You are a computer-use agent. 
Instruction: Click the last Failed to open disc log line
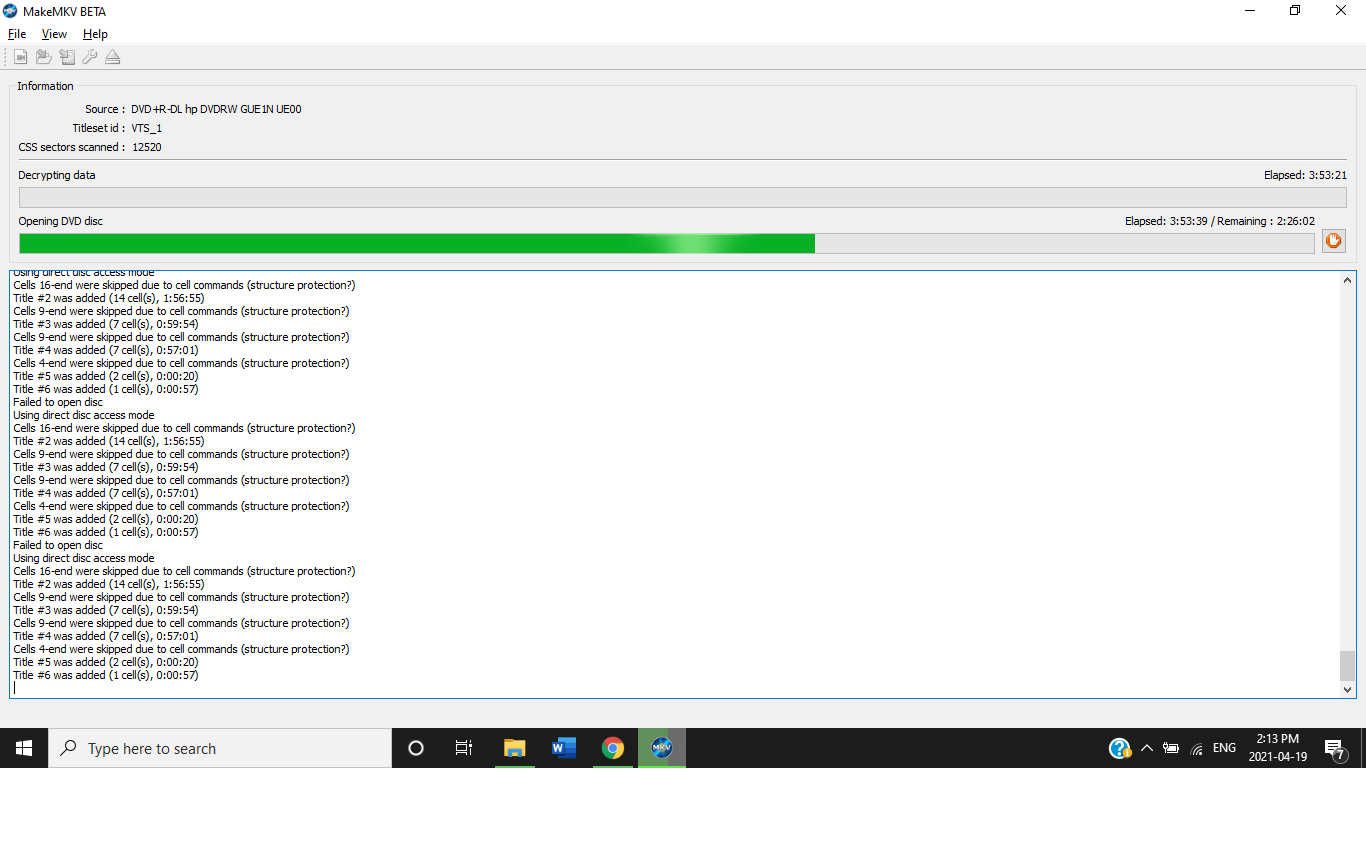[57, 545]
